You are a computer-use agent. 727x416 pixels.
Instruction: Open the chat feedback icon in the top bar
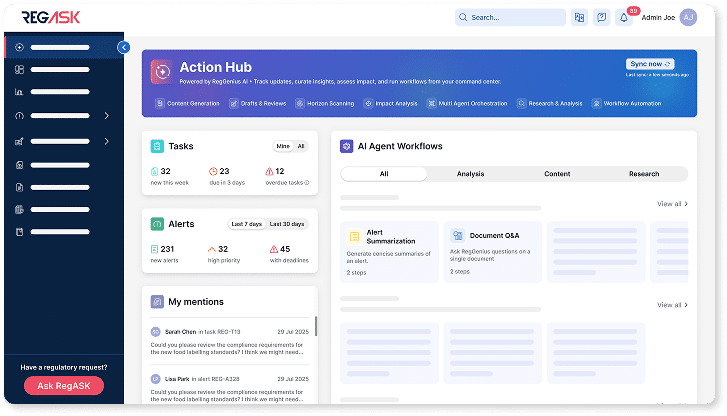(601, 18)
